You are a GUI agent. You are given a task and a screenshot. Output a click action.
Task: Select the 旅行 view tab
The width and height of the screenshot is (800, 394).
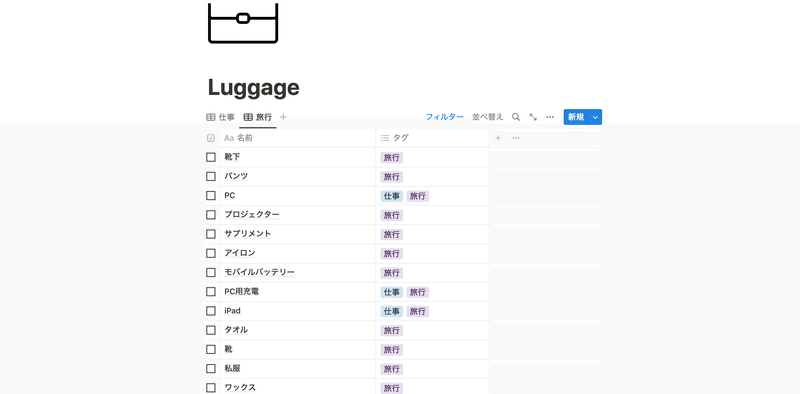point(258,117)
